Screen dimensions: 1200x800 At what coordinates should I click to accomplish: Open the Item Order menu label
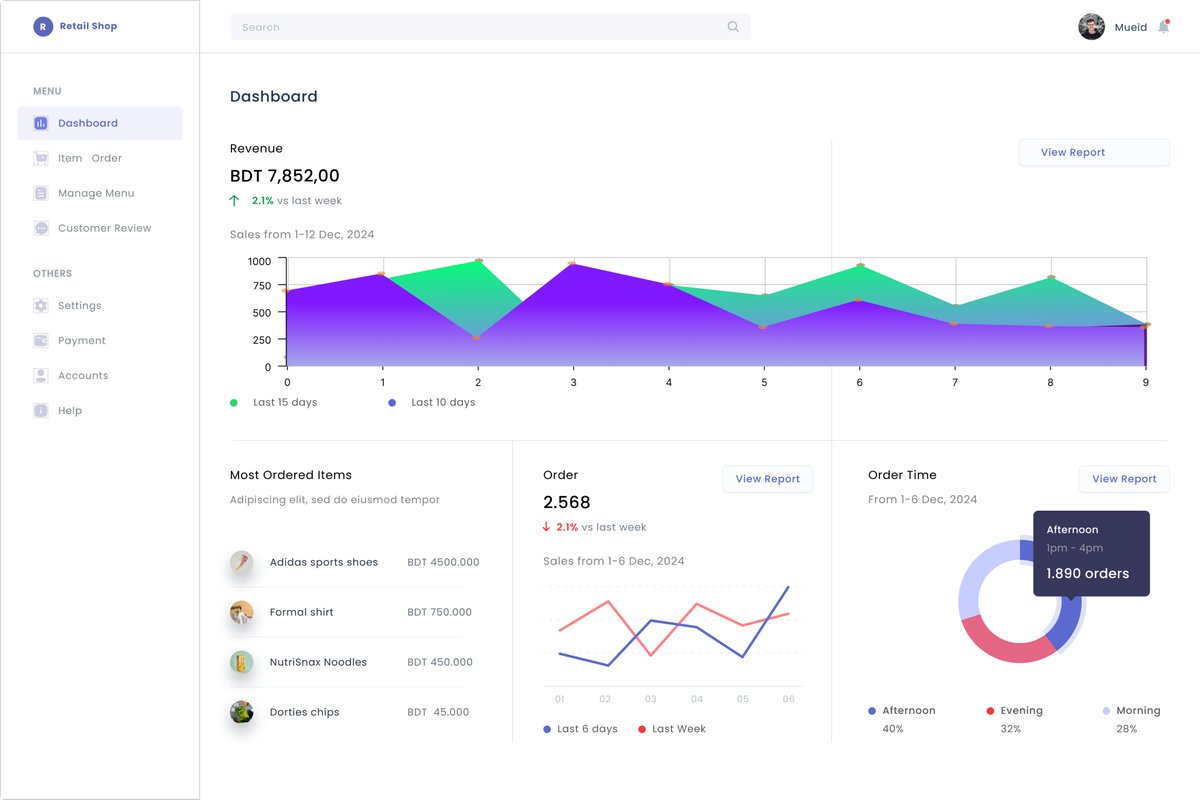click(90, 158)
